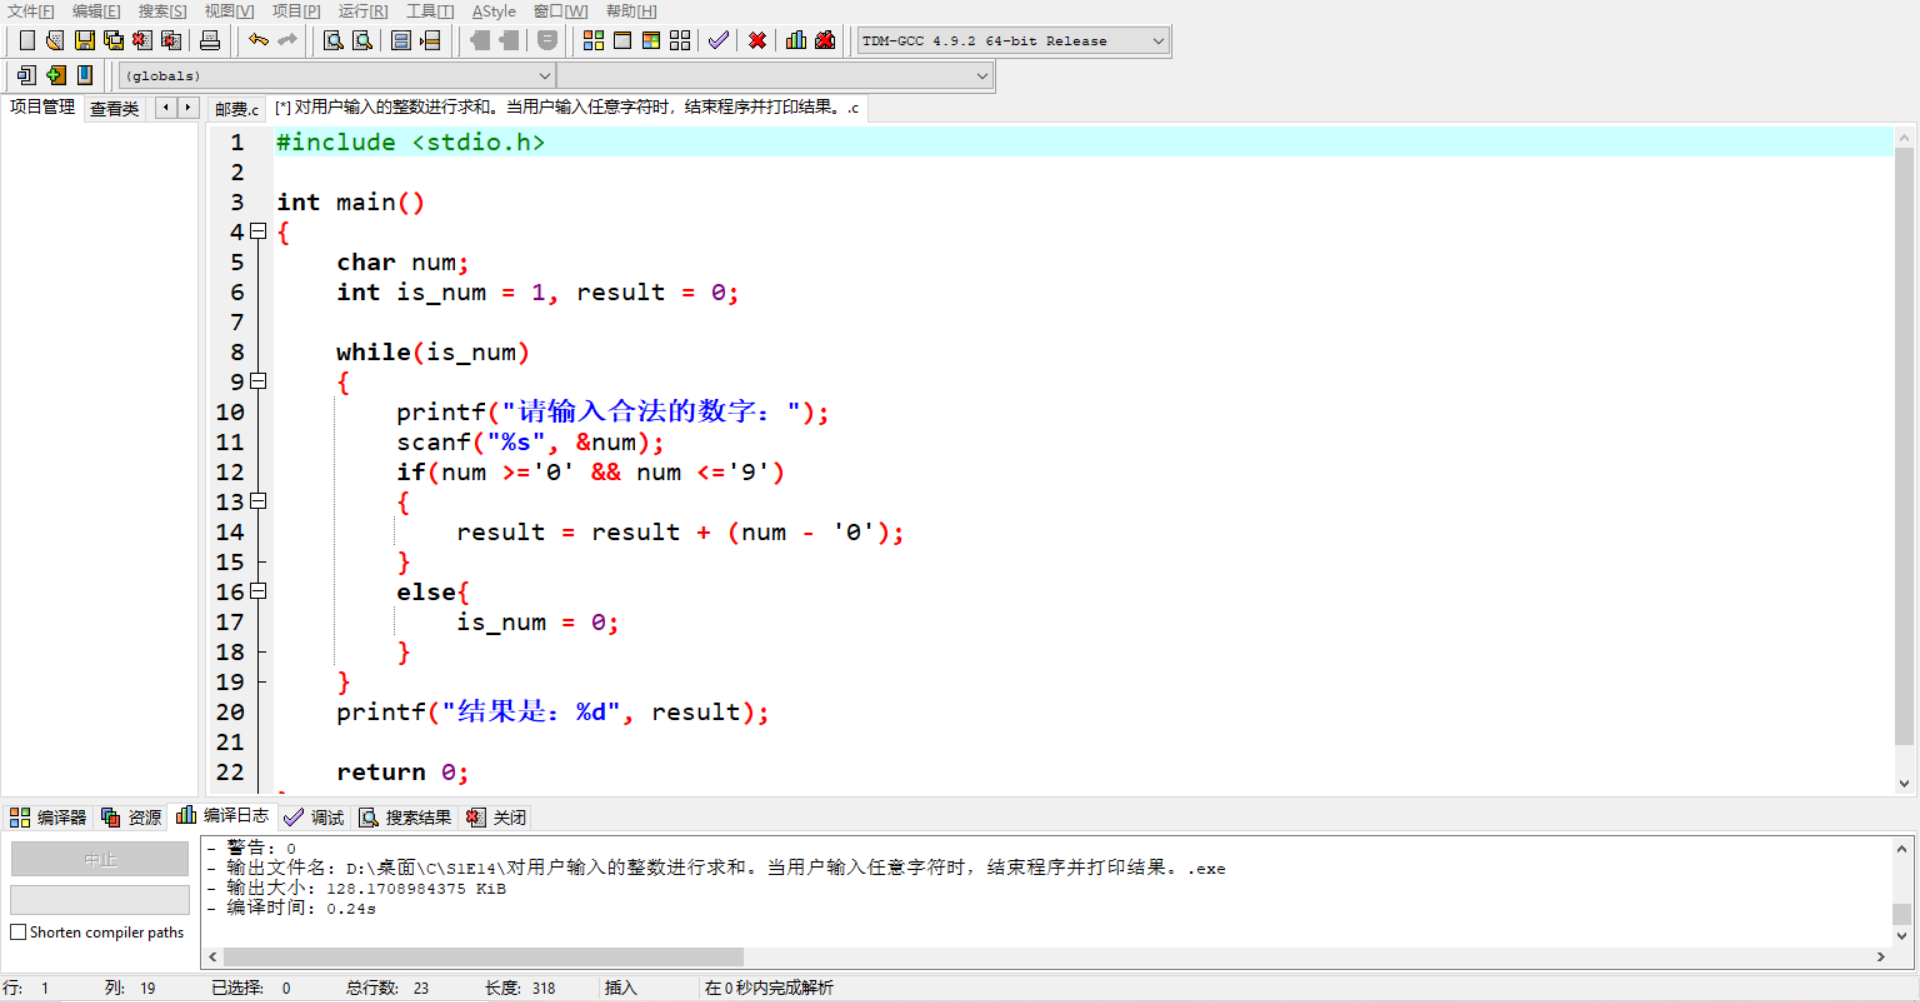Save the current file via toolbar icon
1920x1002 pixels.
point(84,40)
